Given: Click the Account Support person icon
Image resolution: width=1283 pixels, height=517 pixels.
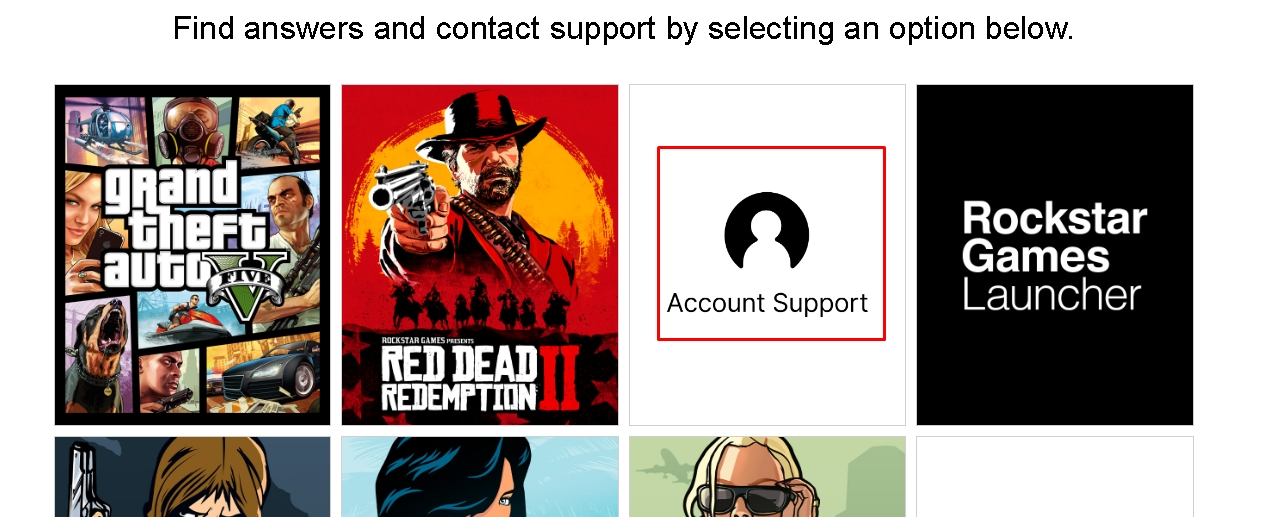Looking at the screenshot, I should tap(767, 231).
